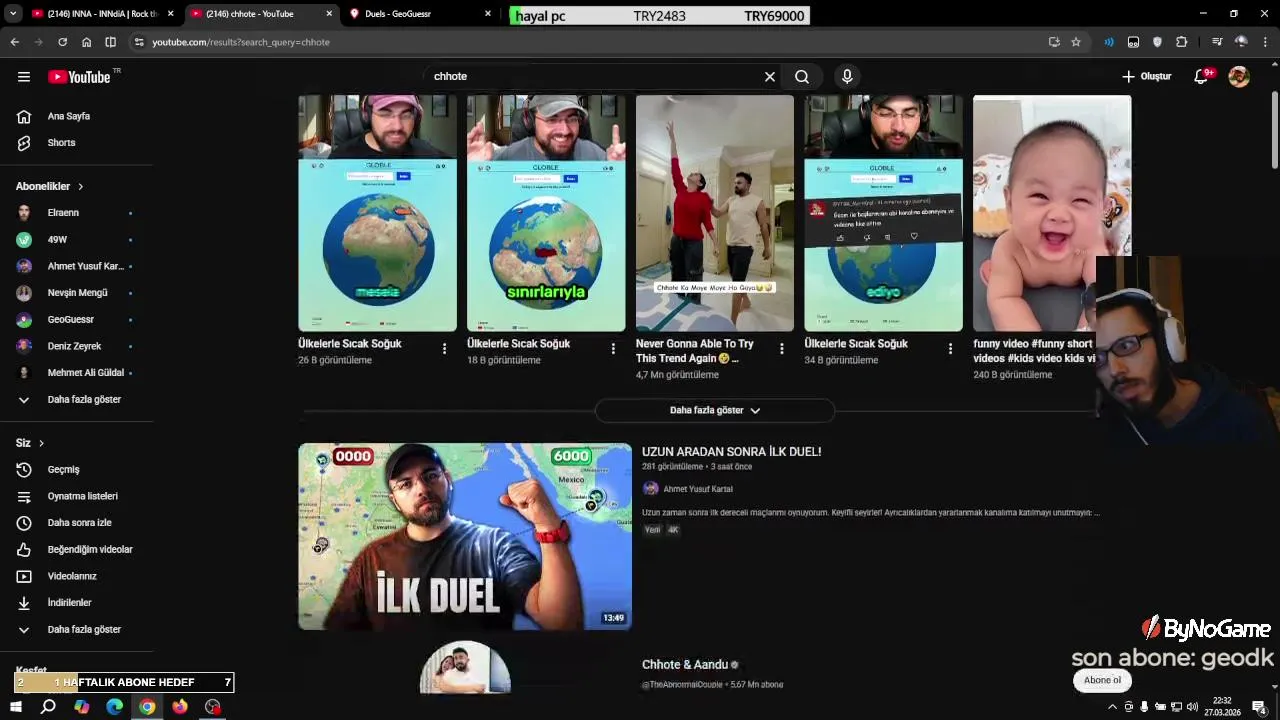
Task: Click the Oluştur create button
Action: point(1146,76)
